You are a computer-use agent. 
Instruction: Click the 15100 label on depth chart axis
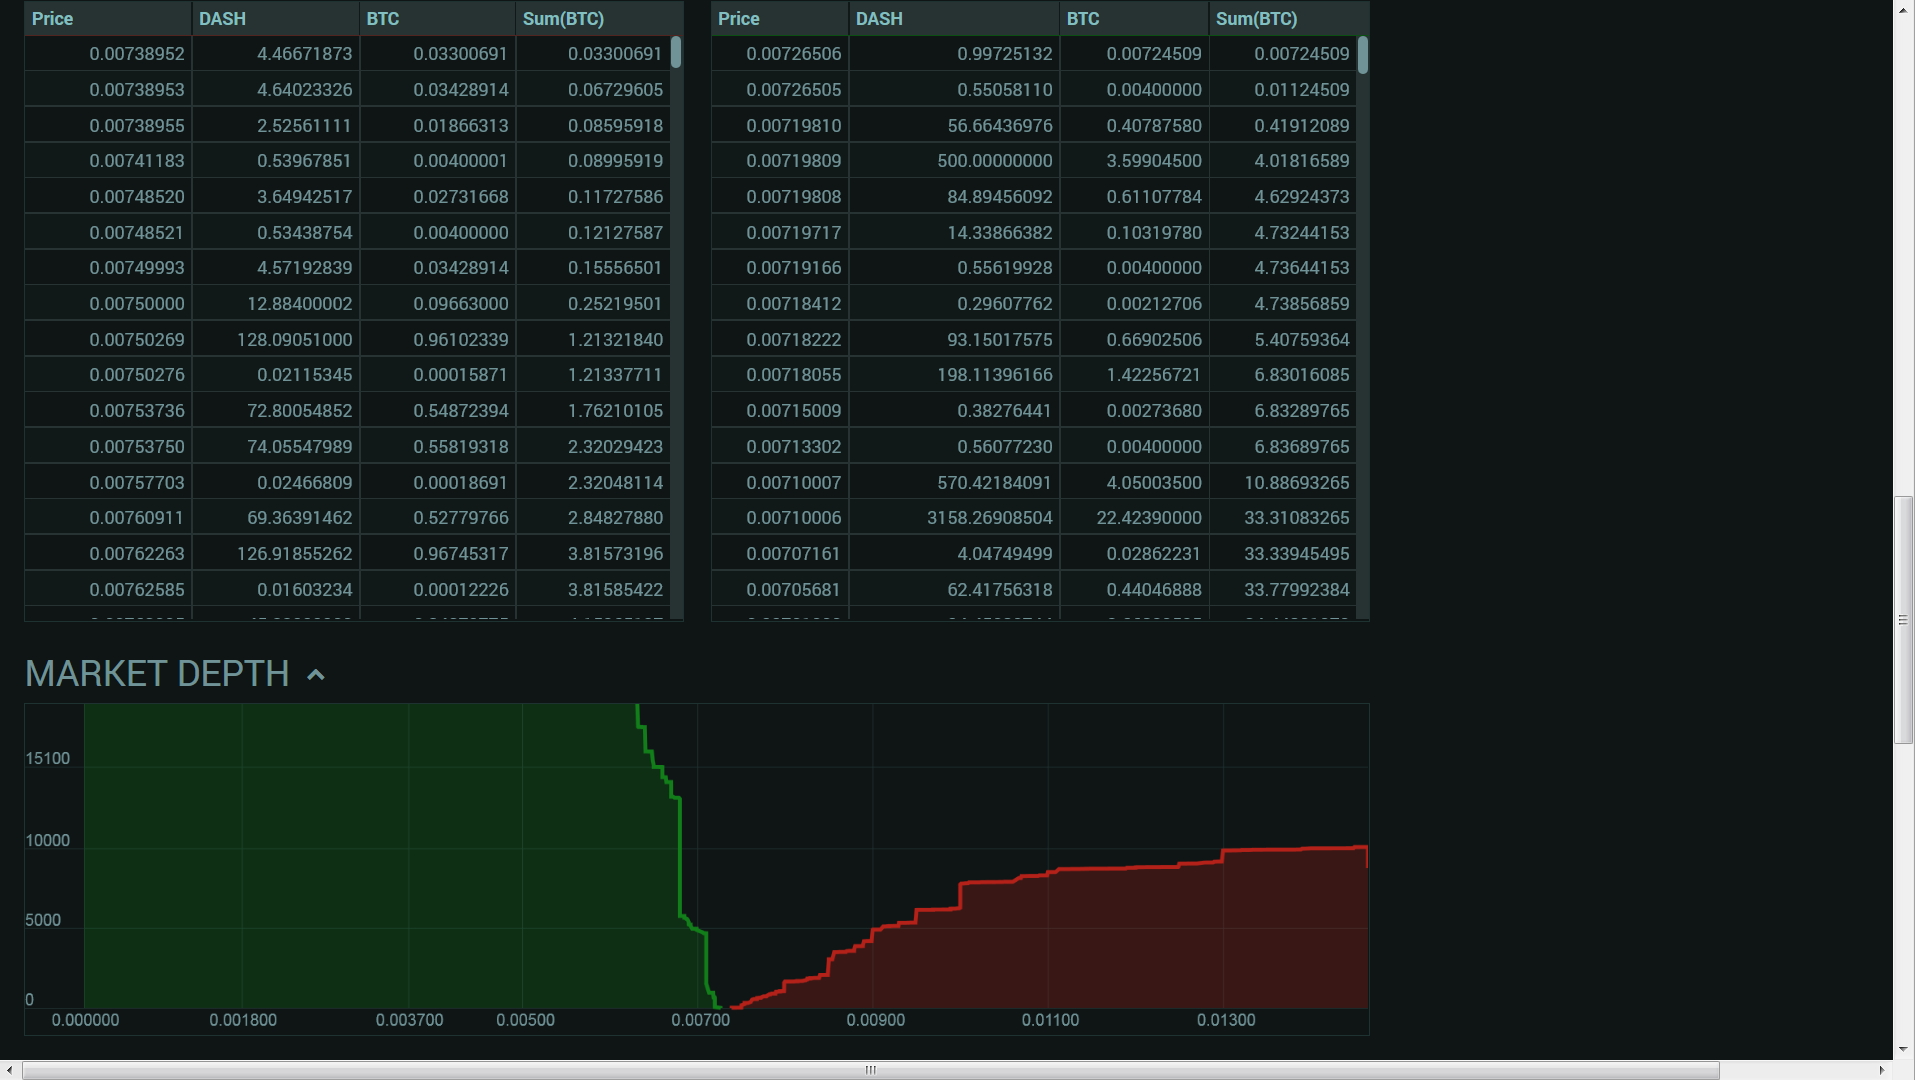(48, 759)
